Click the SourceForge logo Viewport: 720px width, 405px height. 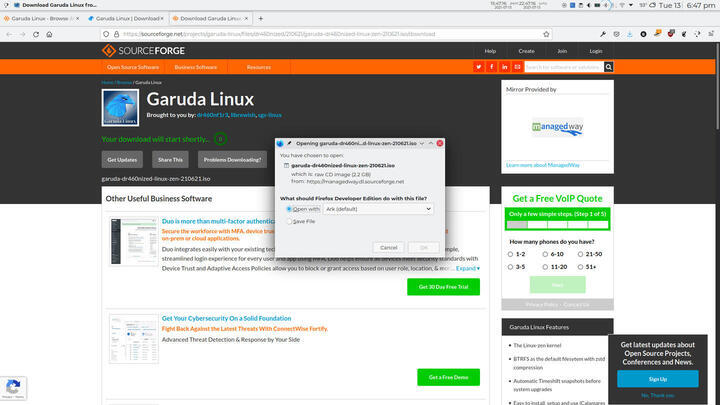143,51
